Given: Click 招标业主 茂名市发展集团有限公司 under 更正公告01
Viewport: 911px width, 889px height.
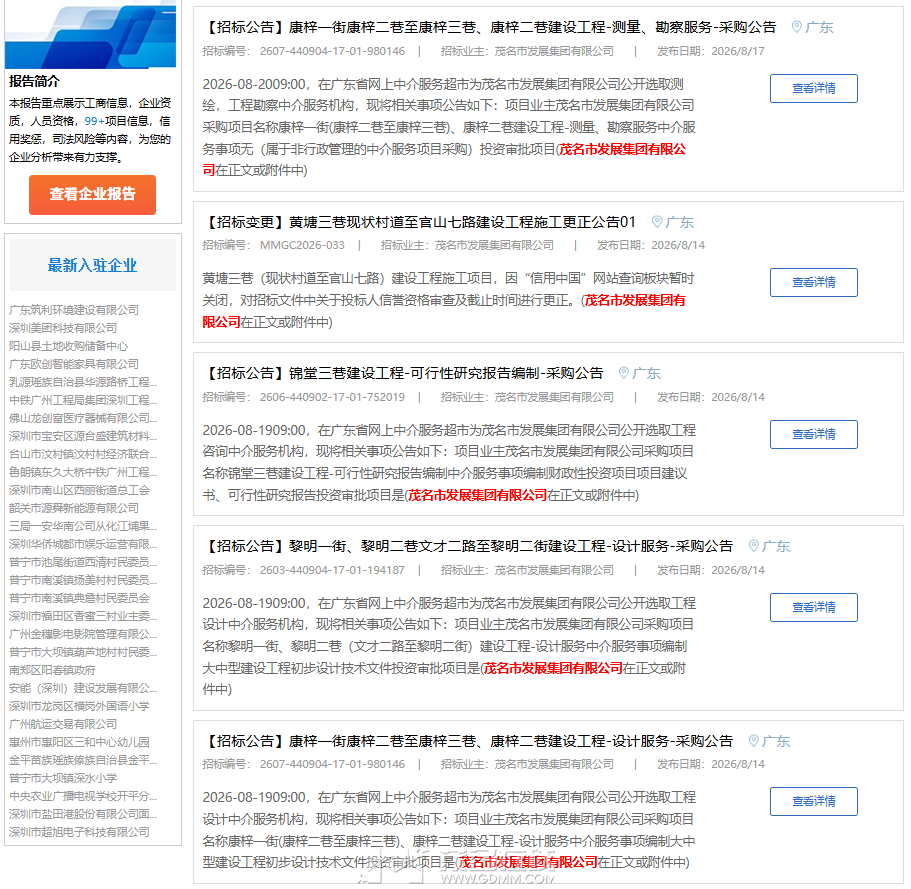Looking at the screenshot, I should pos(467,245).
